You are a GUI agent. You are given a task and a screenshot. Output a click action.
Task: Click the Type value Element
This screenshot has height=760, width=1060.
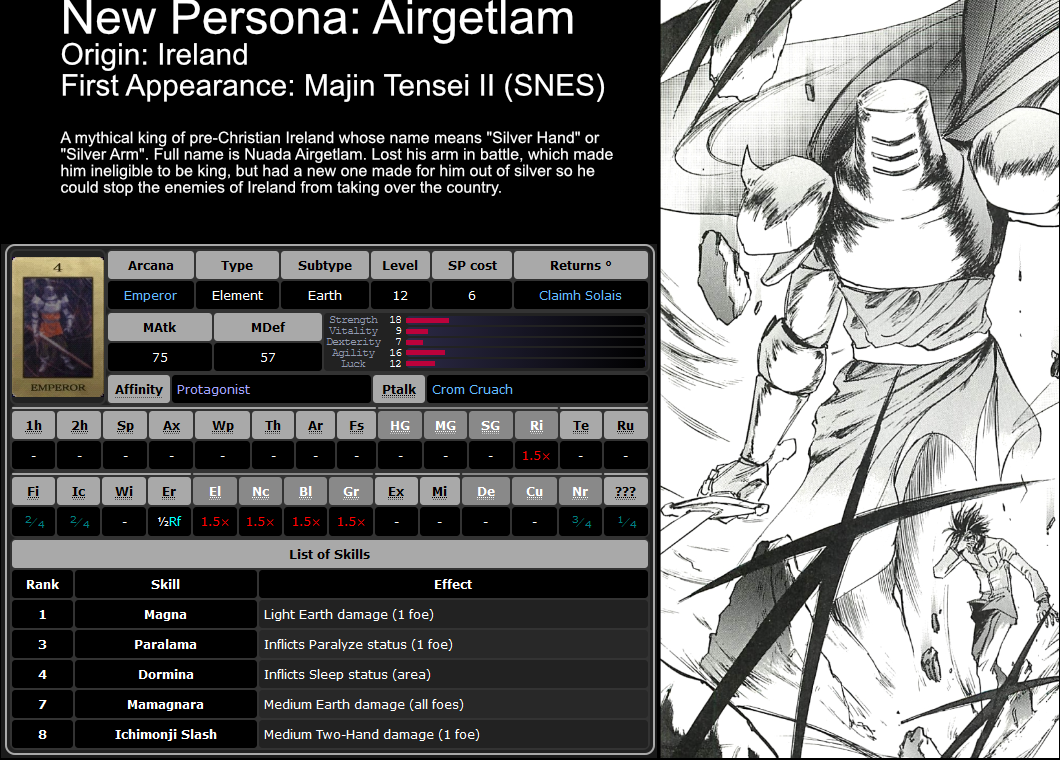click(237, 295)
